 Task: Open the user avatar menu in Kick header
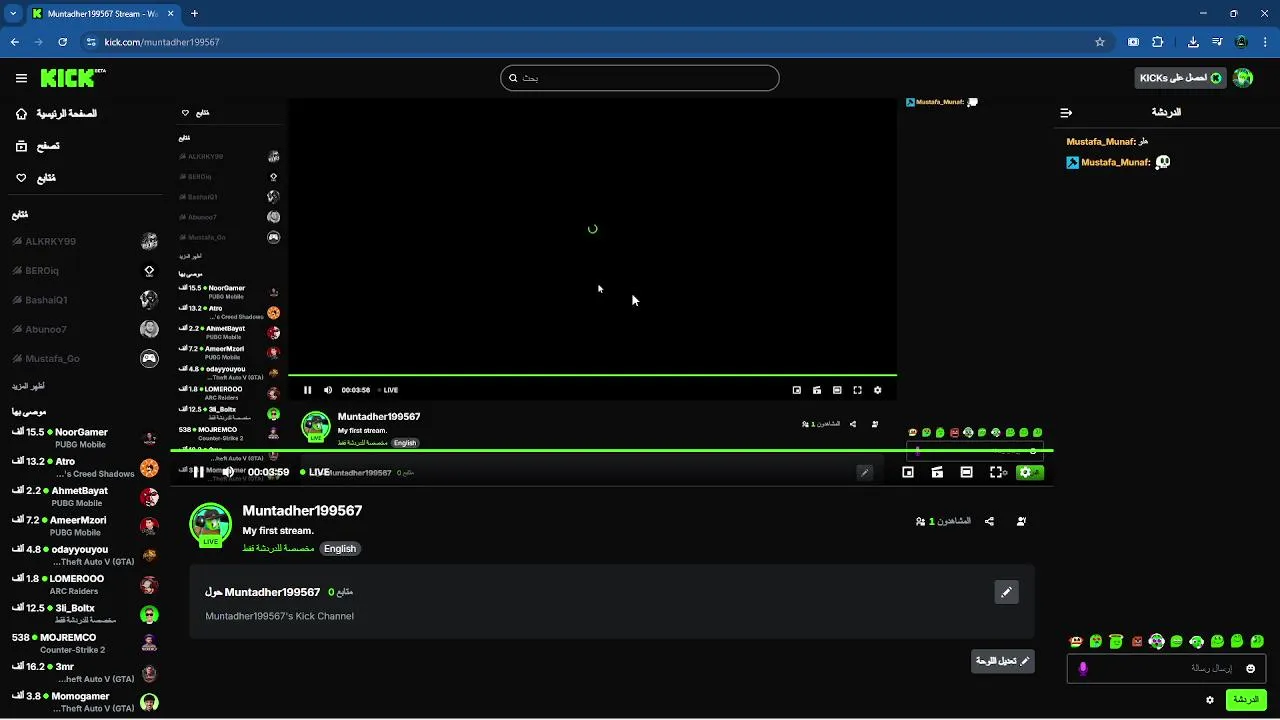click(x=1243, y=78)
